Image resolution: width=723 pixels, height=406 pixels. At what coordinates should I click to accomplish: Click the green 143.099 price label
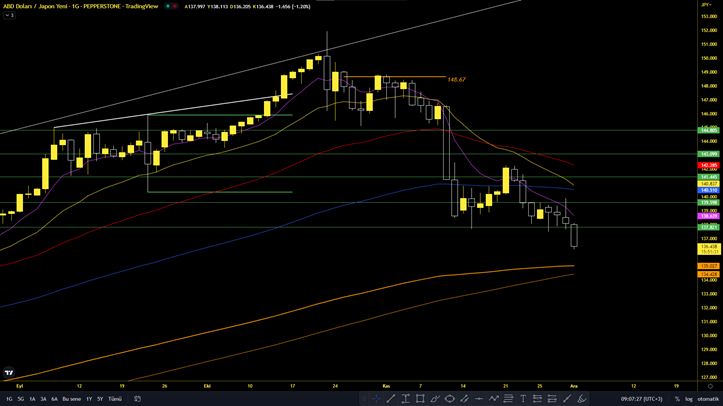[709, 154]
